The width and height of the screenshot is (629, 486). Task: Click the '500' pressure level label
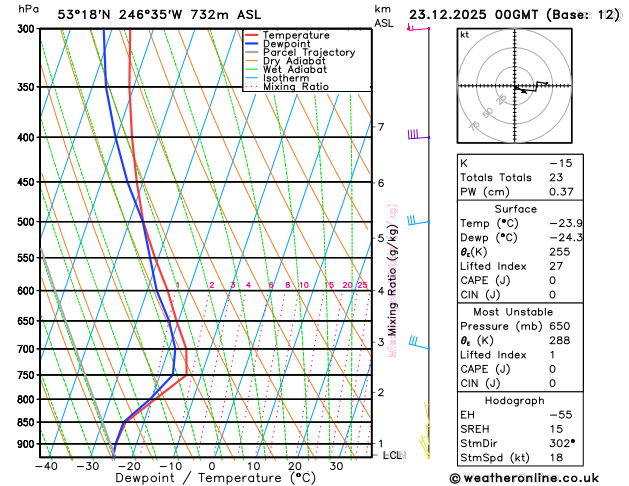[28, 222]
